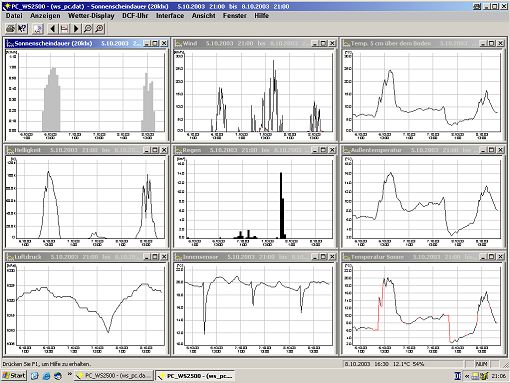The image size is (510, 383).
Task: Click the red time range icon between arrows
Action: (x=64, y=29)
